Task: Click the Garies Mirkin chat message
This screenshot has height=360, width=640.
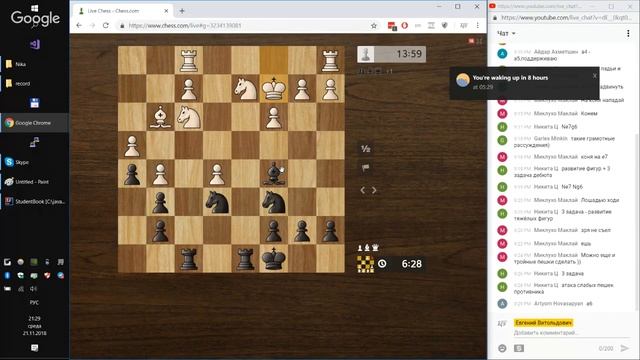Action: click(x=563, y=142)
